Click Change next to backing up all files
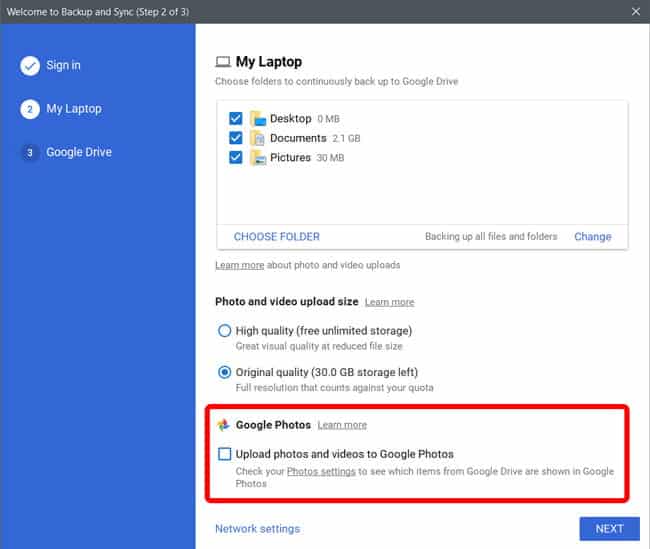 (x=592, y=237)
